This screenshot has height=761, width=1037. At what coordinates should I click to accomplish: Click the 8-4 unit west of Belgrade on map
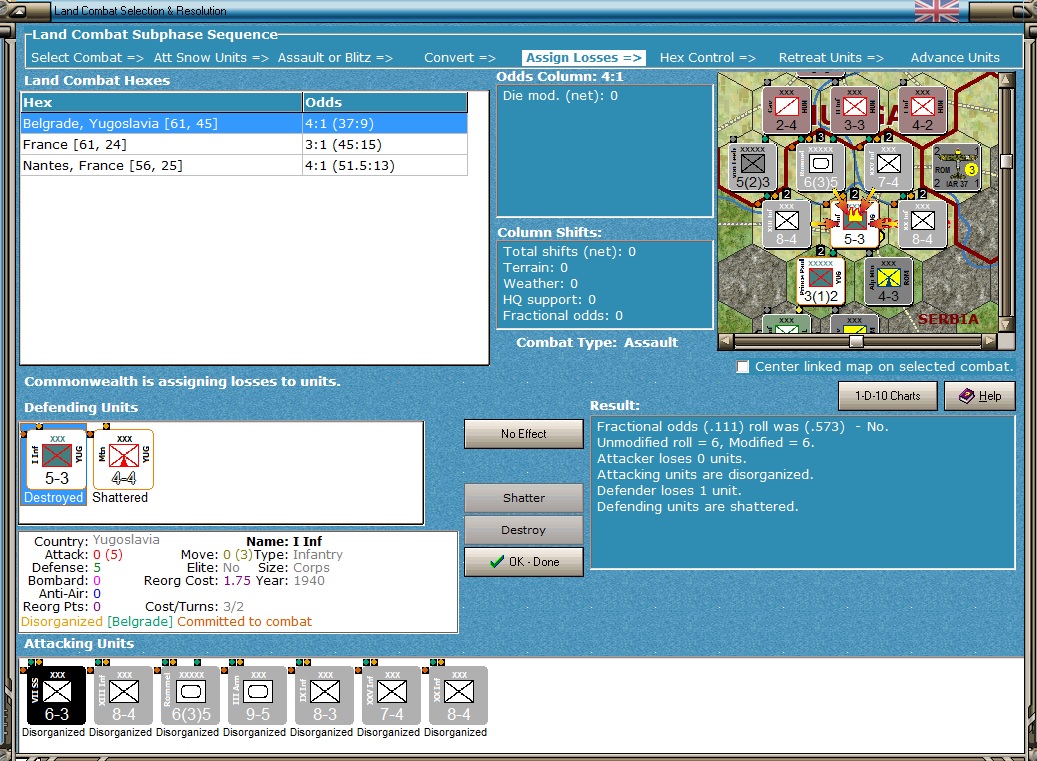[x=786, y=225]
